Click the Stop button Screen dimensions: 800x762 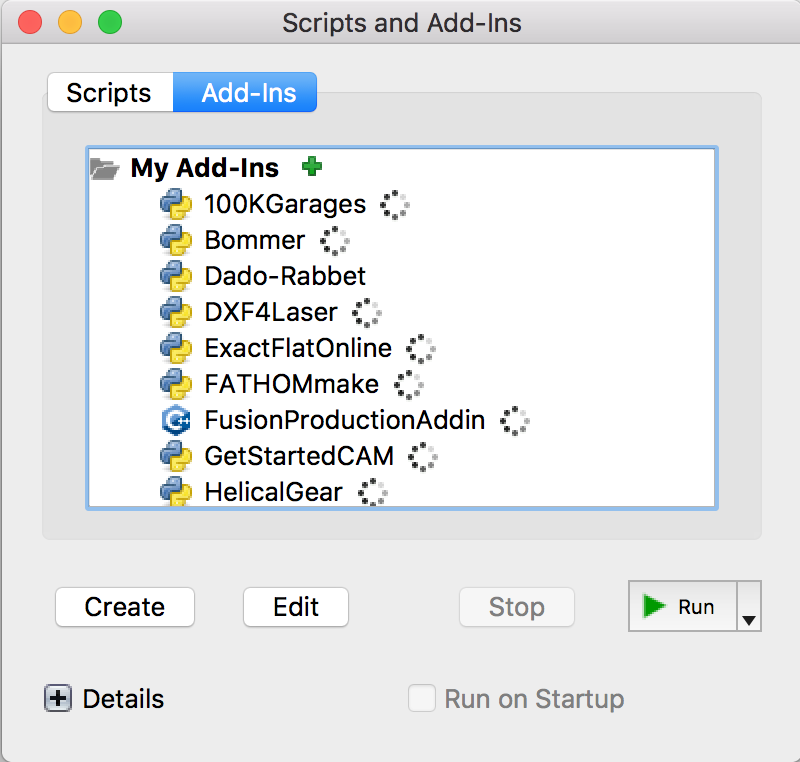point(517,607)
